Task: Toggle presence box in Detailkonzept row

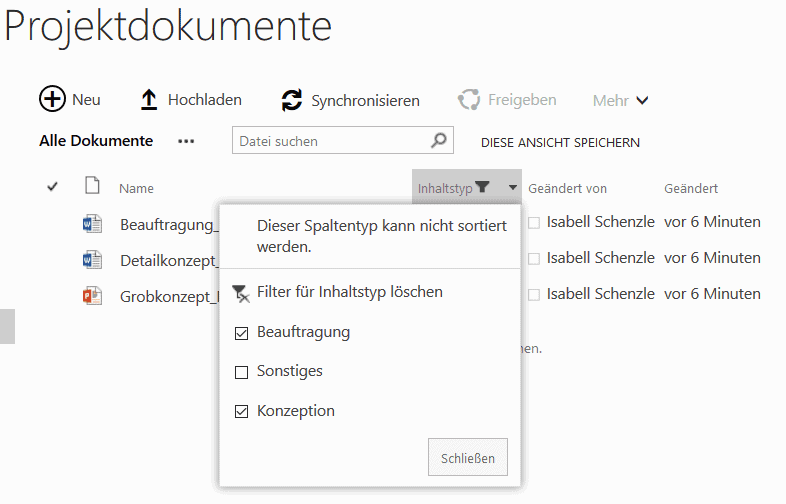Action: [x=534, y=259]
